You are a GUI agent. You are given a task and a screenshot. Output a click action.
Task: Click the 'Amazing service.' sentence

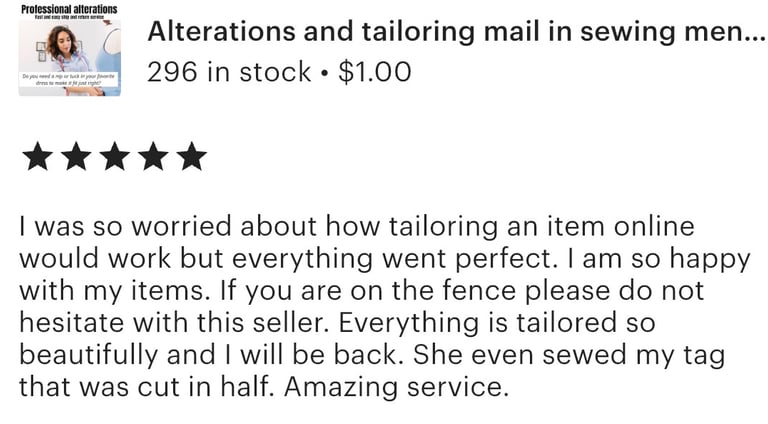pos(396,387)
